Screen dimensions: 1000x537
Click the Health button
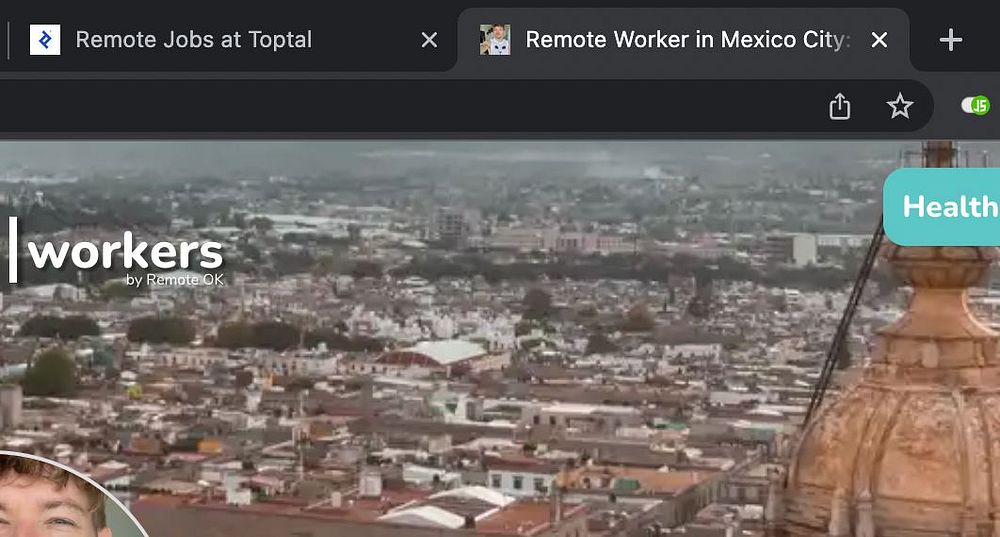tap(942, 207)
